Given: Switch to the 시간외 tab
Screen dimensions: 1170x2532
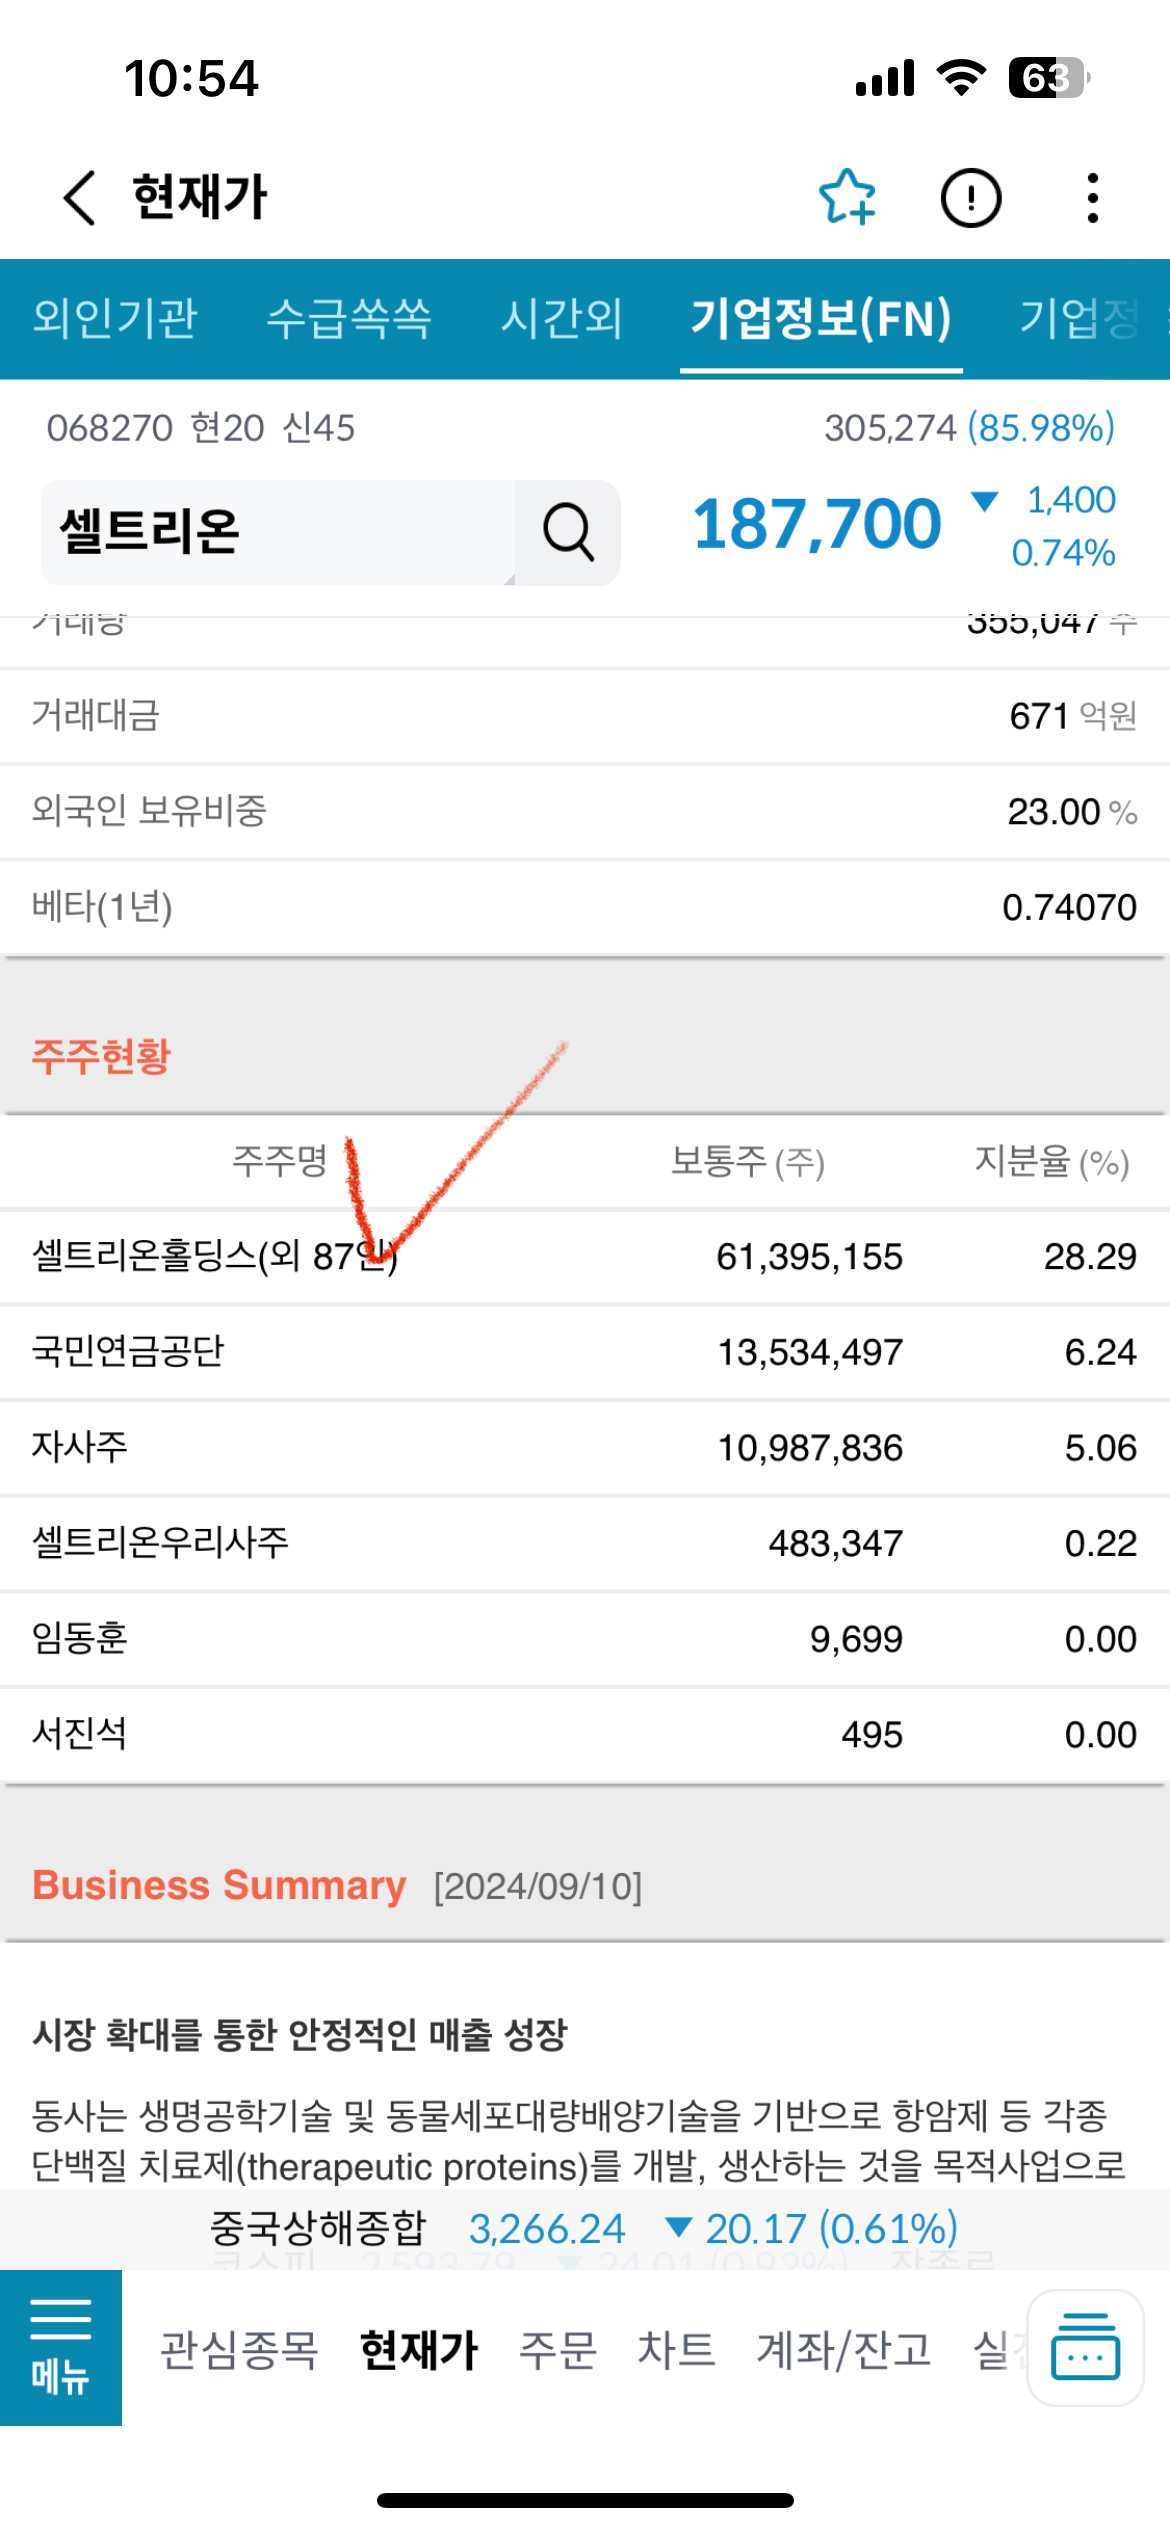Looking at the screenshot, I should point(561,318).
